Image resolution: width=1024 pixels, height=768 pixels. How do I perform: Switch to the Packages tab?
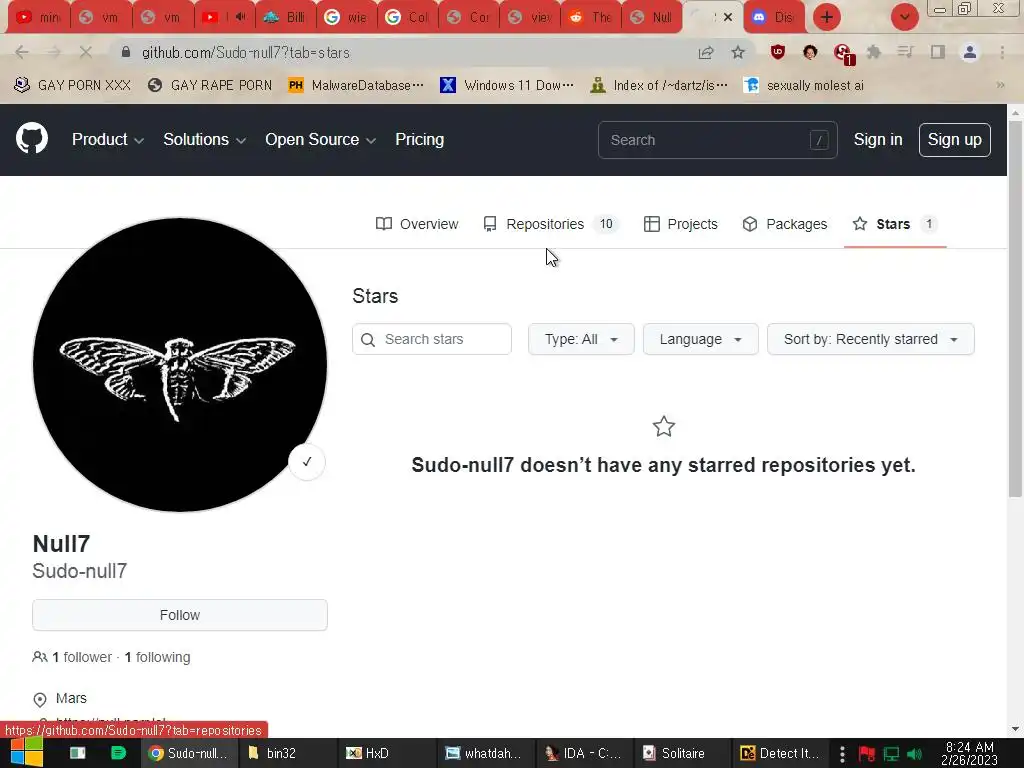click(784, 224)
